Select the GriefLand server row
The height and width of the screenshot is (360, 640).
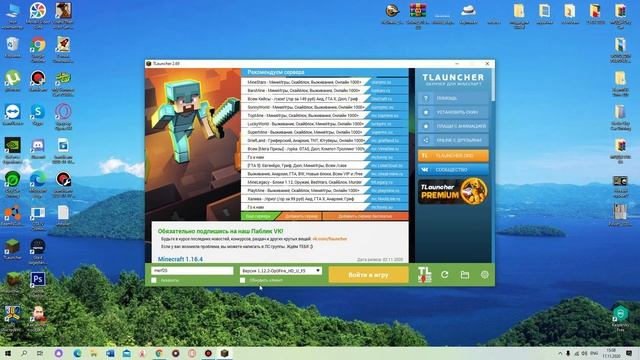[325, 140]
